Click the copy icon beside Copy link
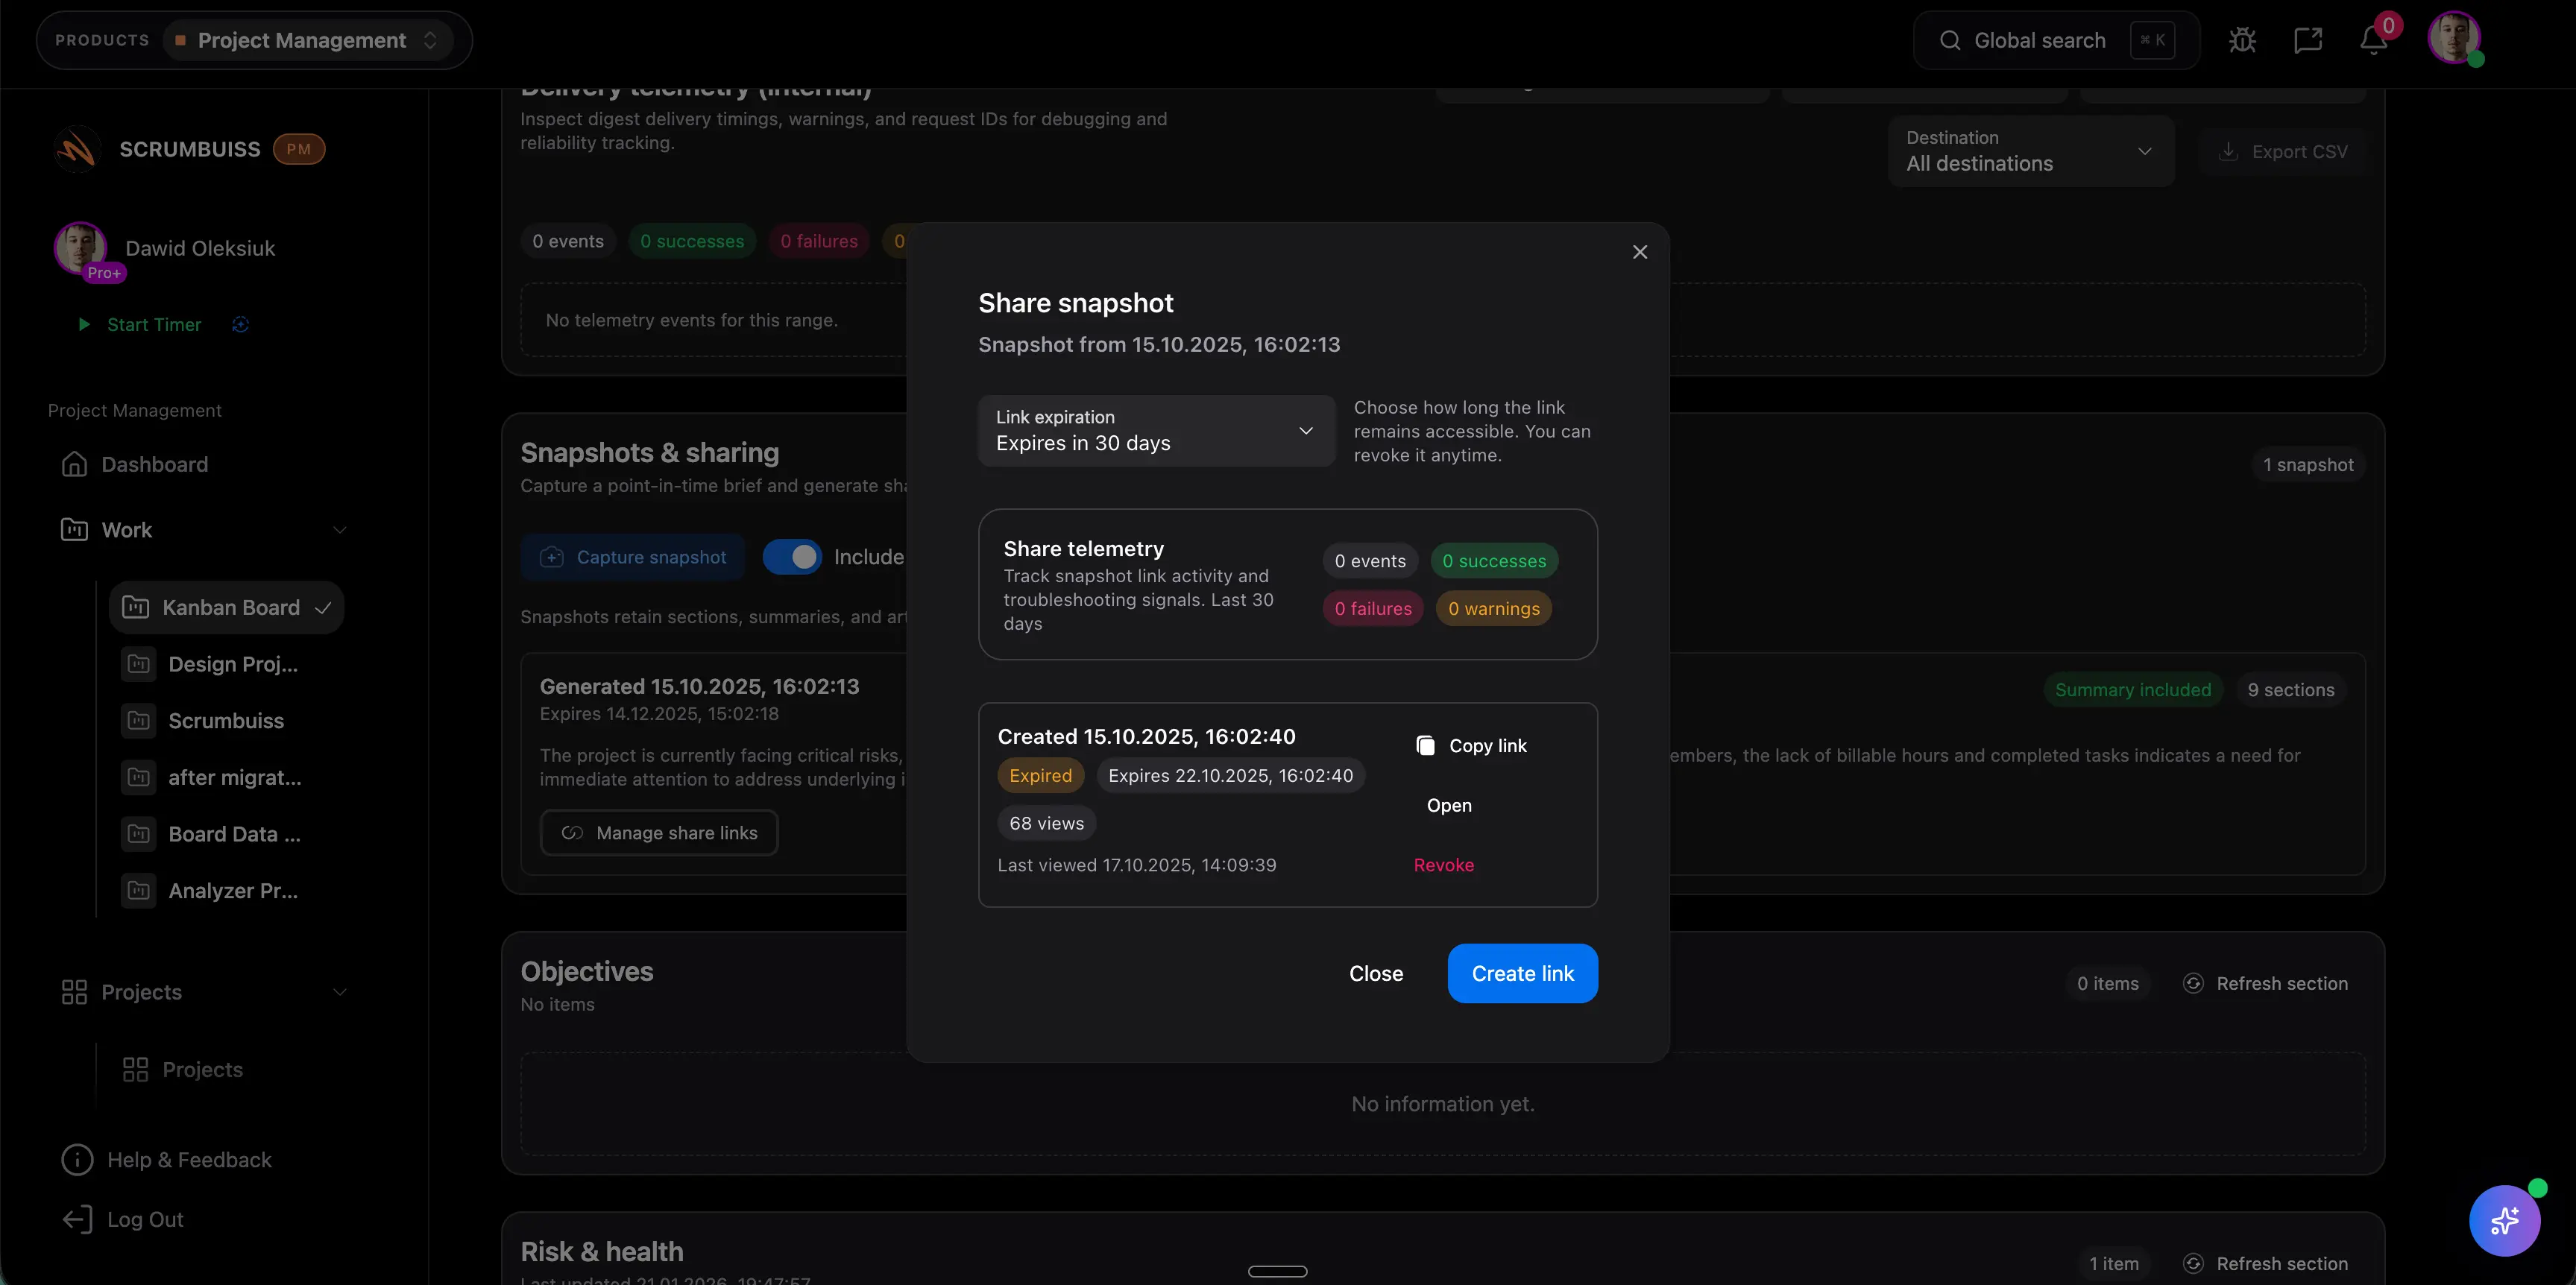 [x=1425, y=746]
